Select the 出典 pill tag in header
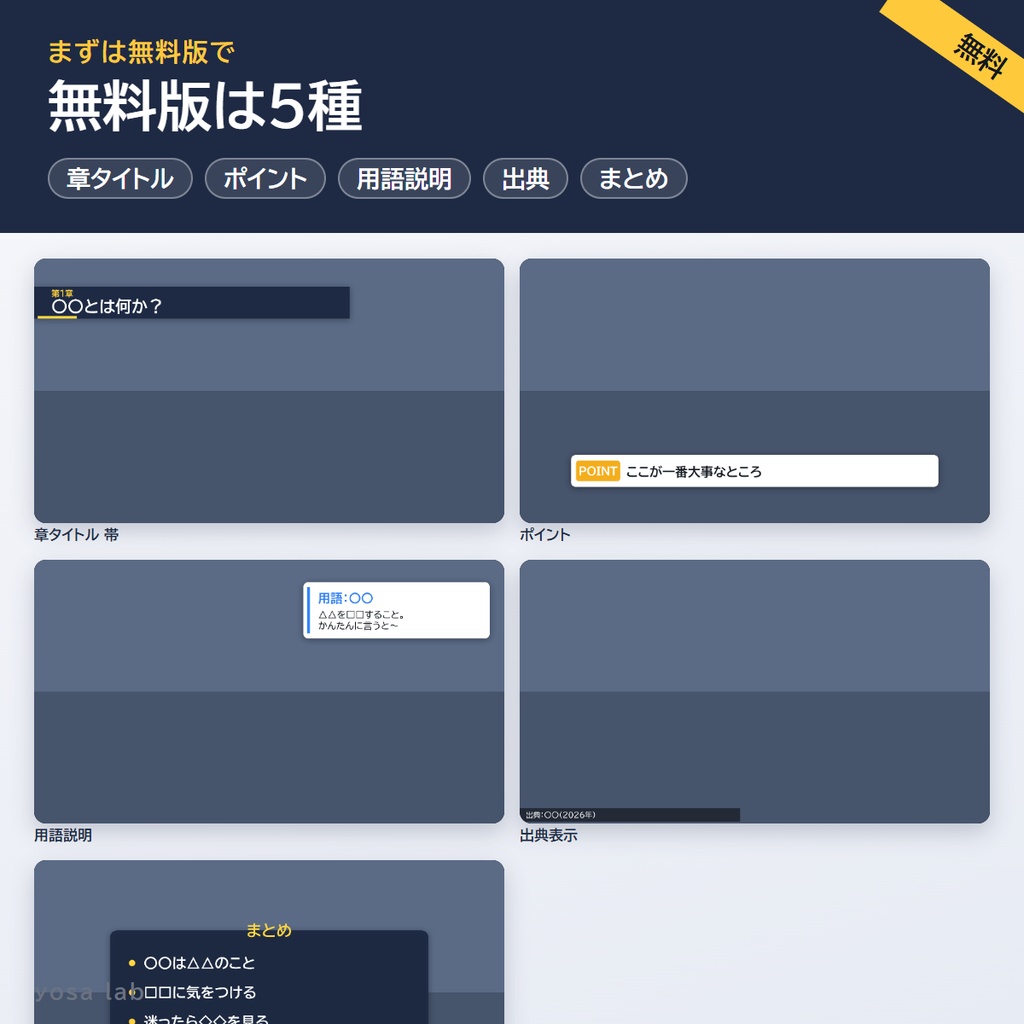This screenshot has height=1024, width=1024. point(526,178)
